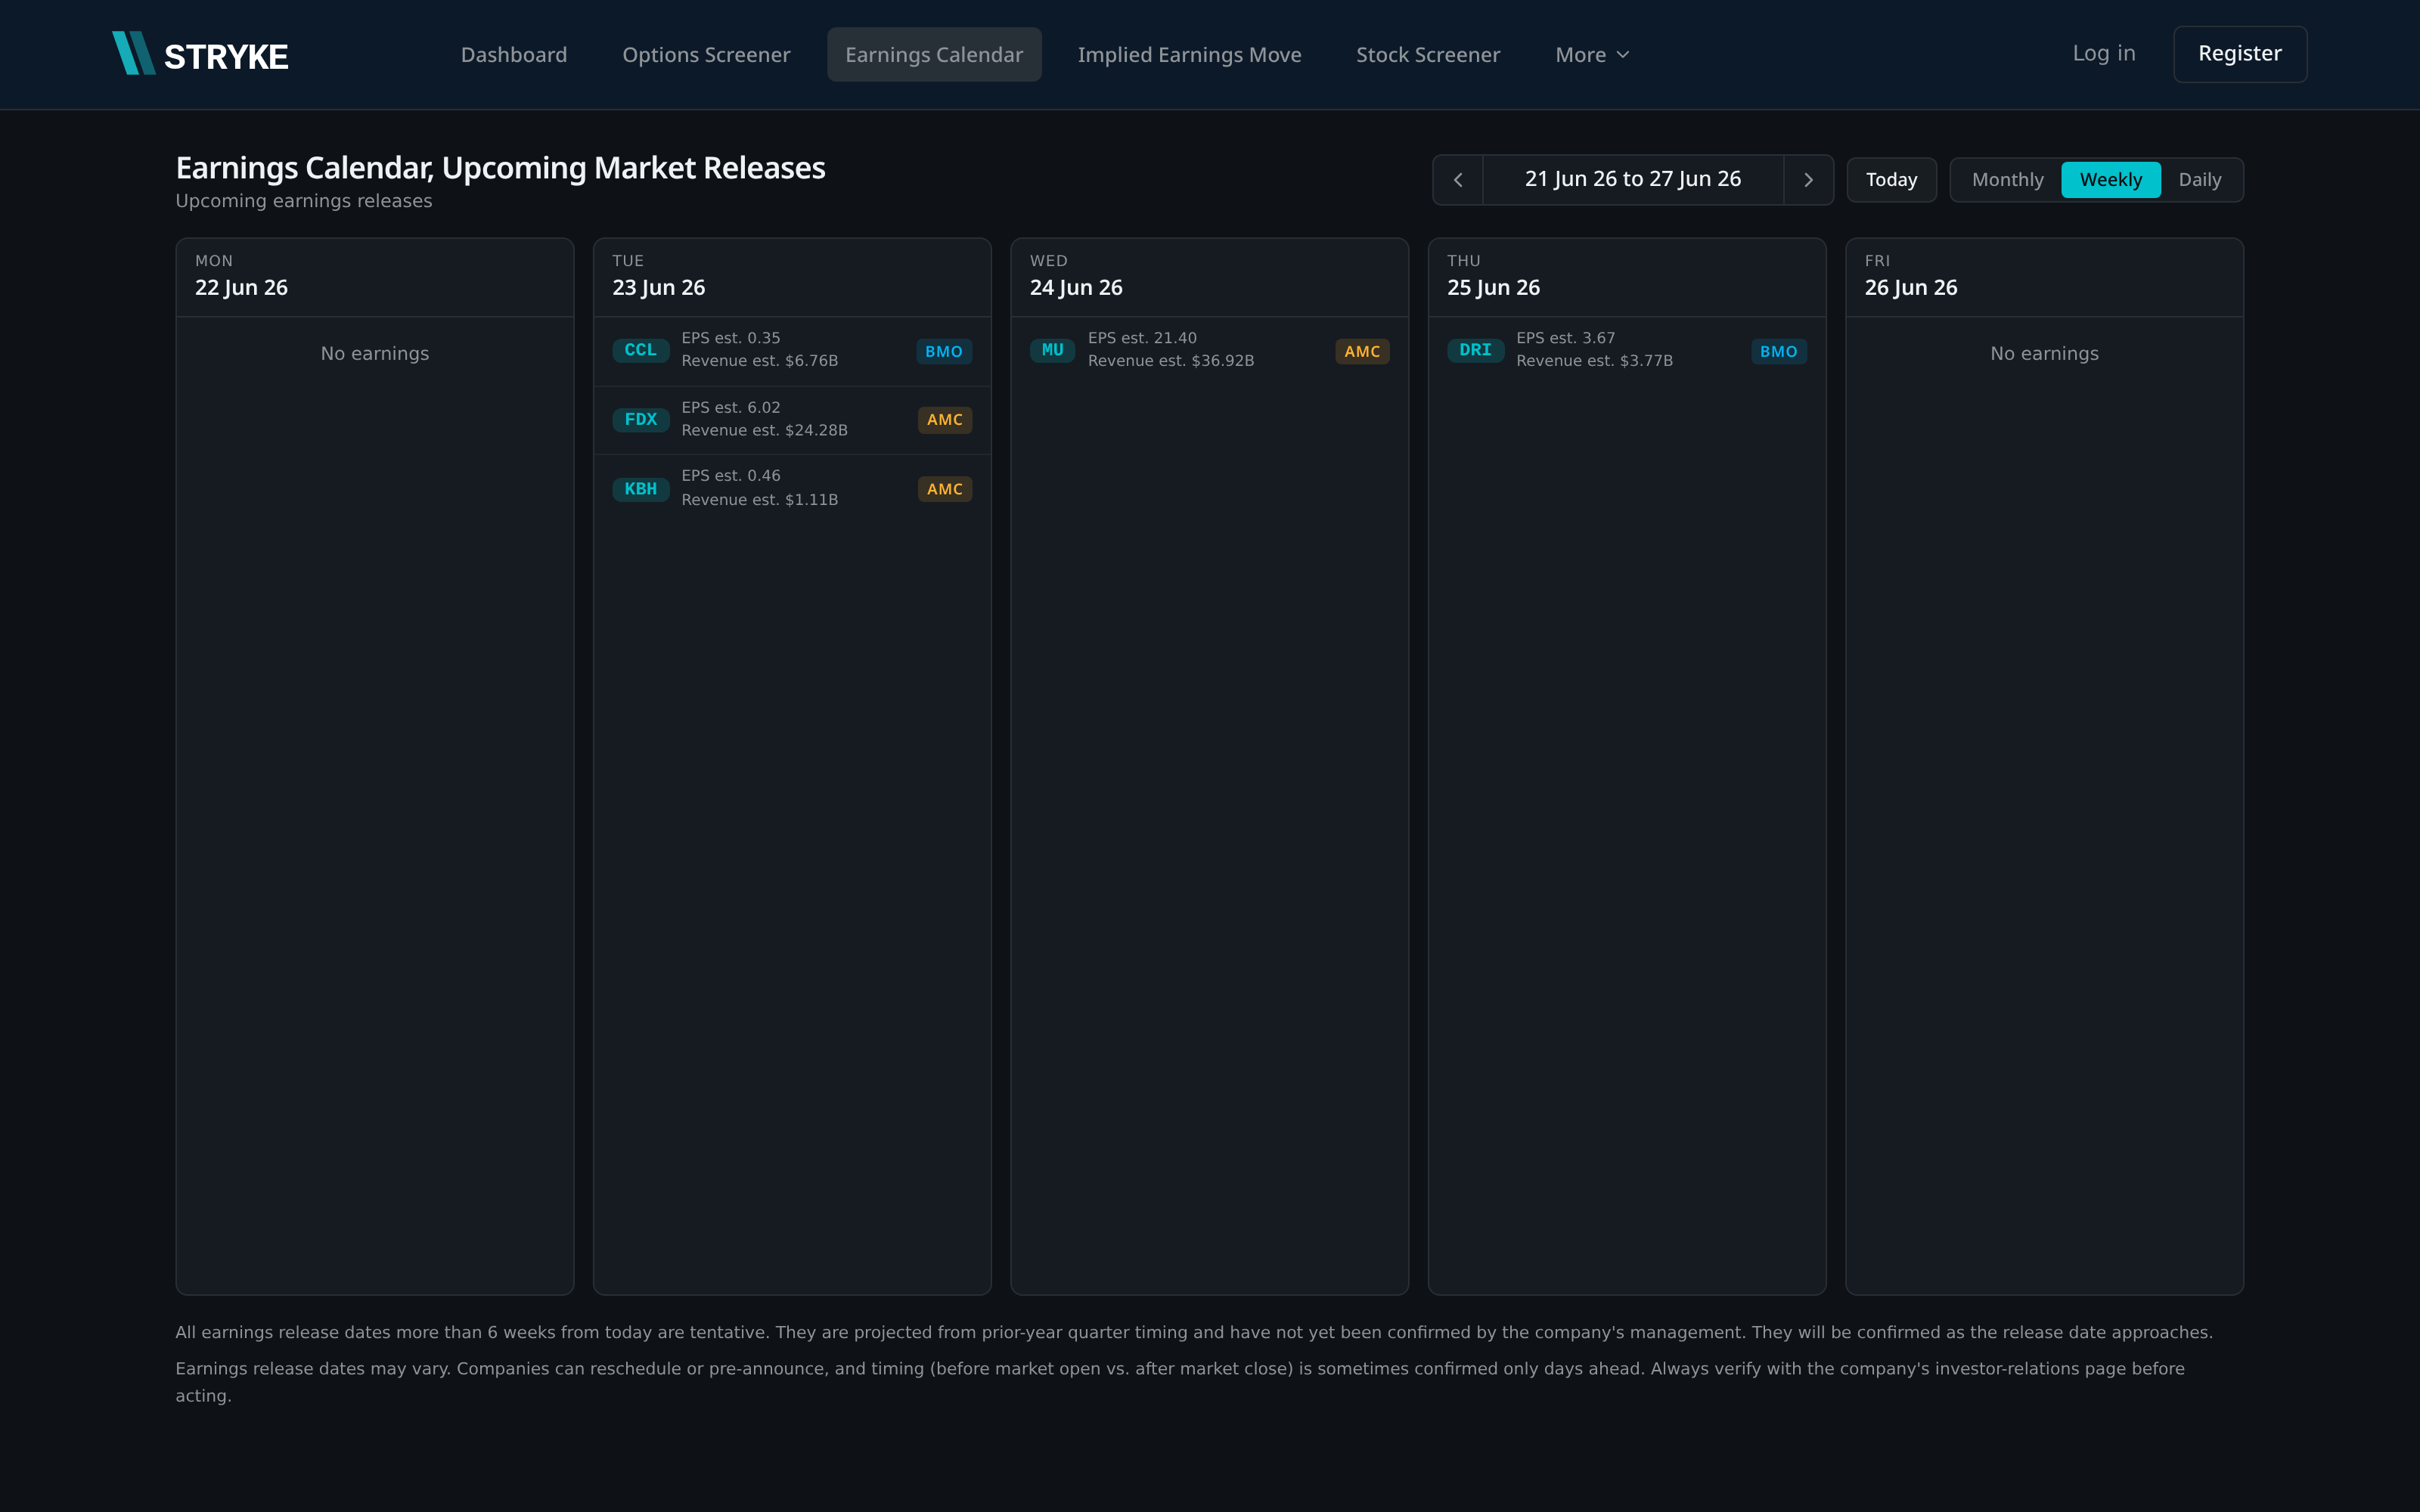Viewport: 2420px width, 1512px height.
Task: Click 'Revenue est. $1.11B' text
Action: pyautogui.click(x=760, y=500)
